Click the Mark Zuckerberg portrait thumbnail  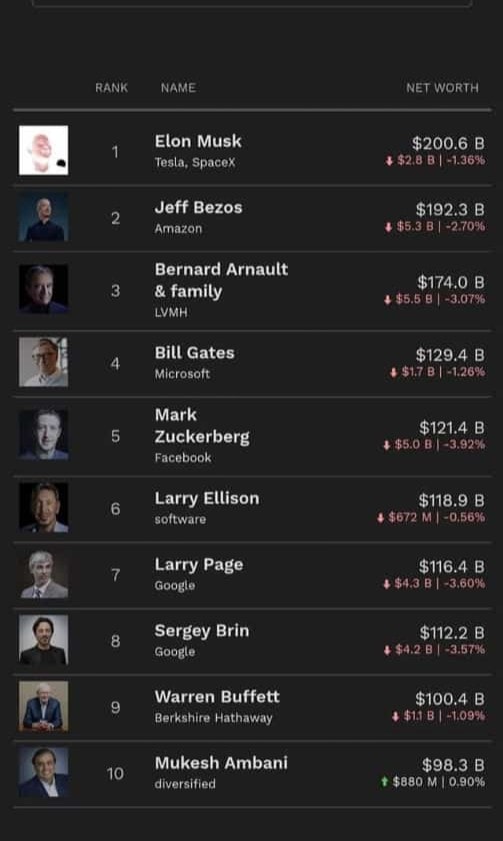[43, 435]
